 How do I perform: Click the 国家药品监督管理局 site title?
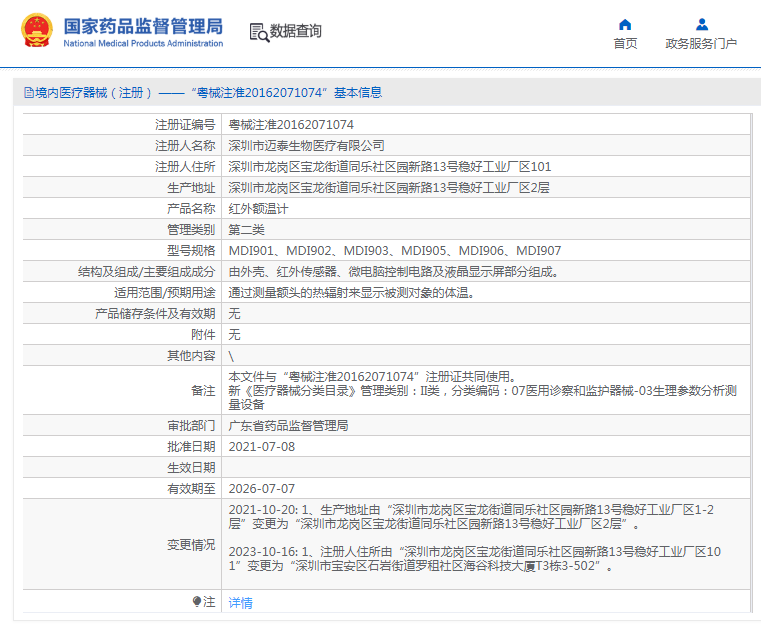pyautogui.click(x=143, y=26)
